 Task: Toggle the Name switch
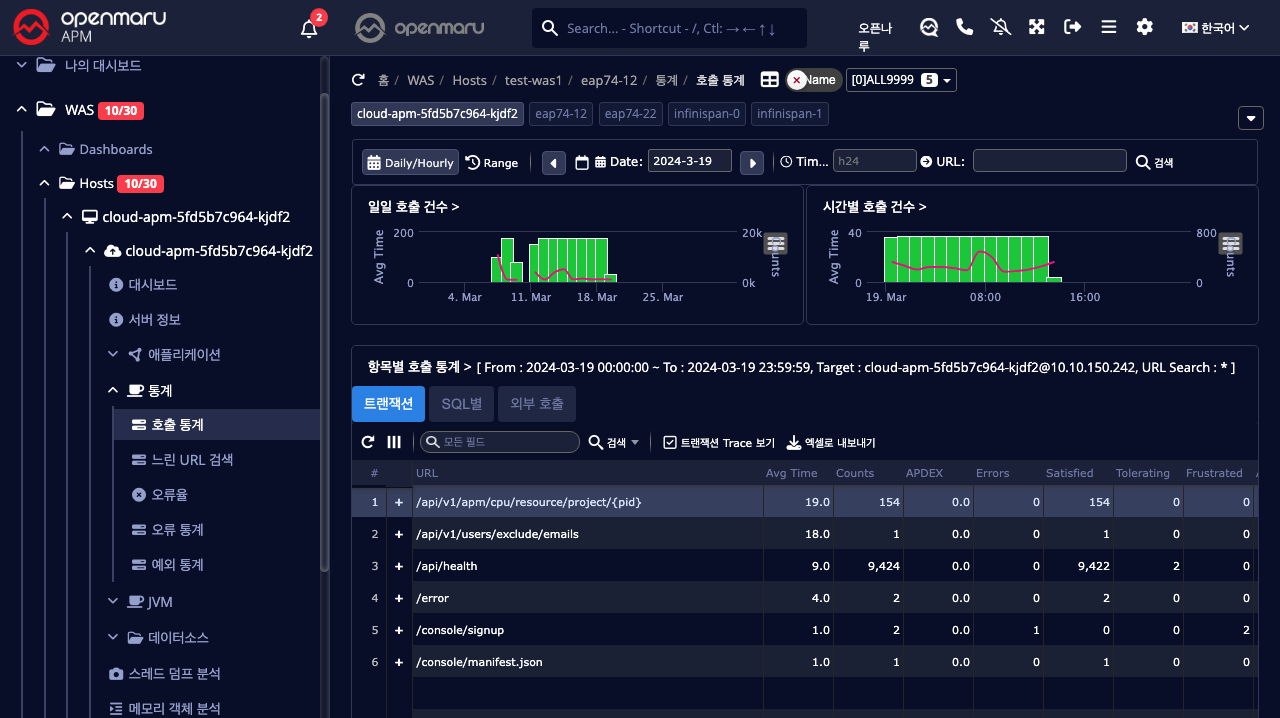tap(812, 80)
